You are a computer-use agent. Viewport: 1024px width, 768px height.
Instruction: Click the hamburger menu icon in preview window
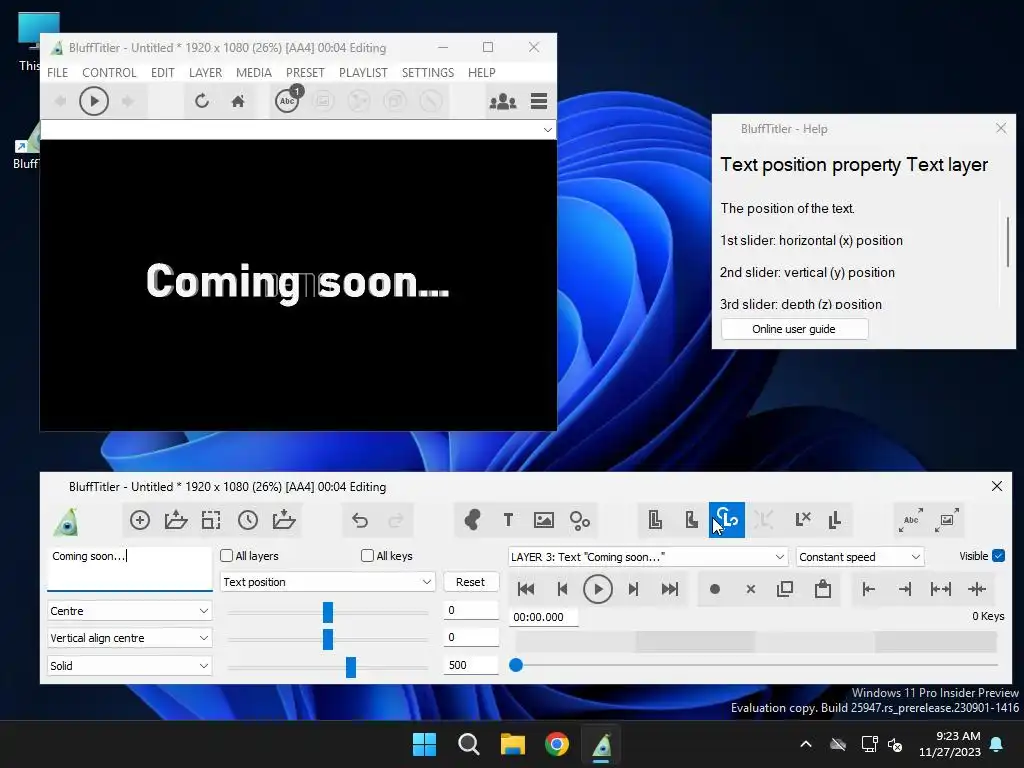[x=539, y=102]
